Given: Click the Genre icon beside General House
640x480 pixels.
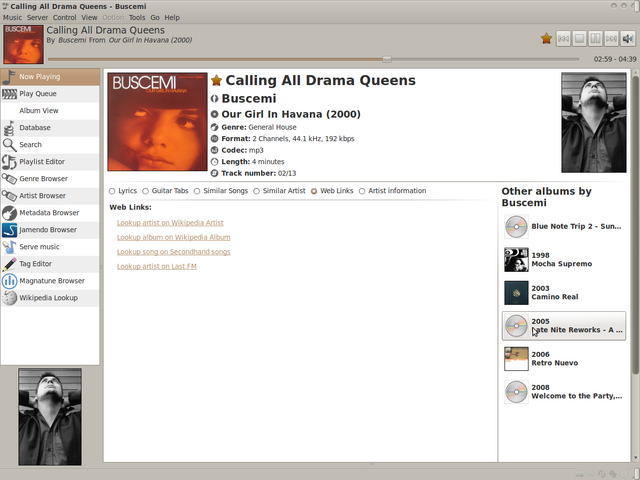Looking at the screenshot, I should click(x=214, y=127).
